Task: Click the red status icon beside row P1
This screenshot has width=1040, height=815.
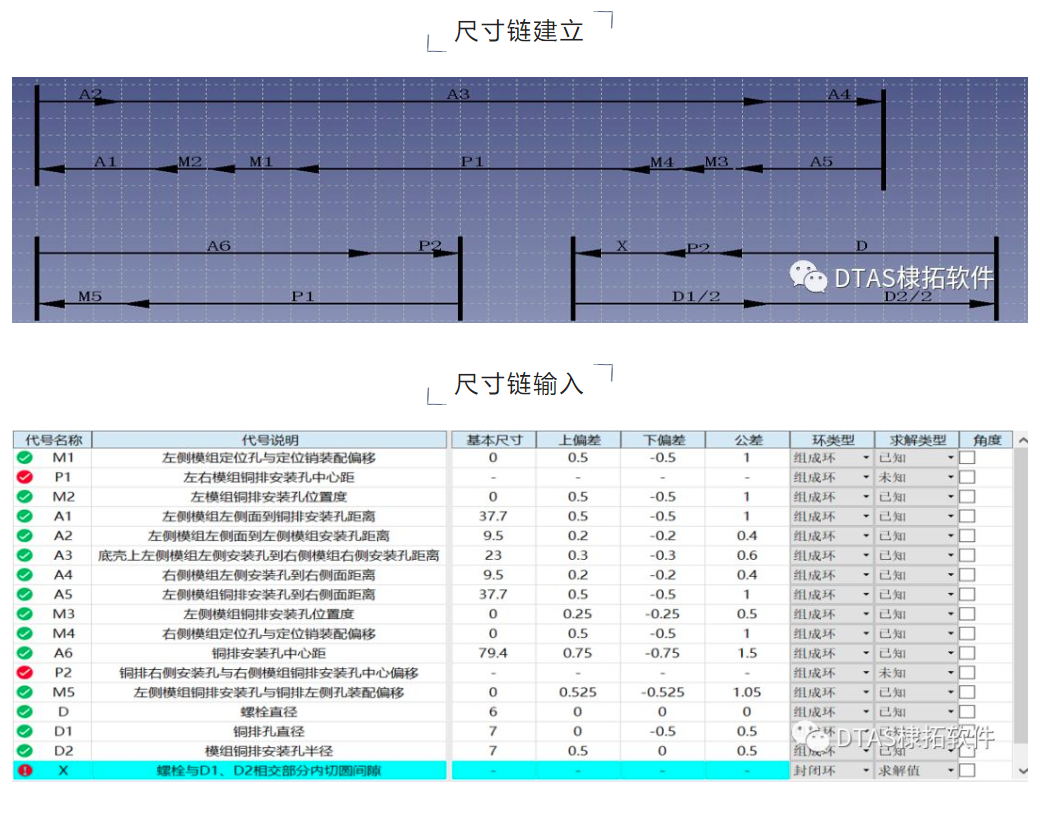Action: [x=24, y=478]
